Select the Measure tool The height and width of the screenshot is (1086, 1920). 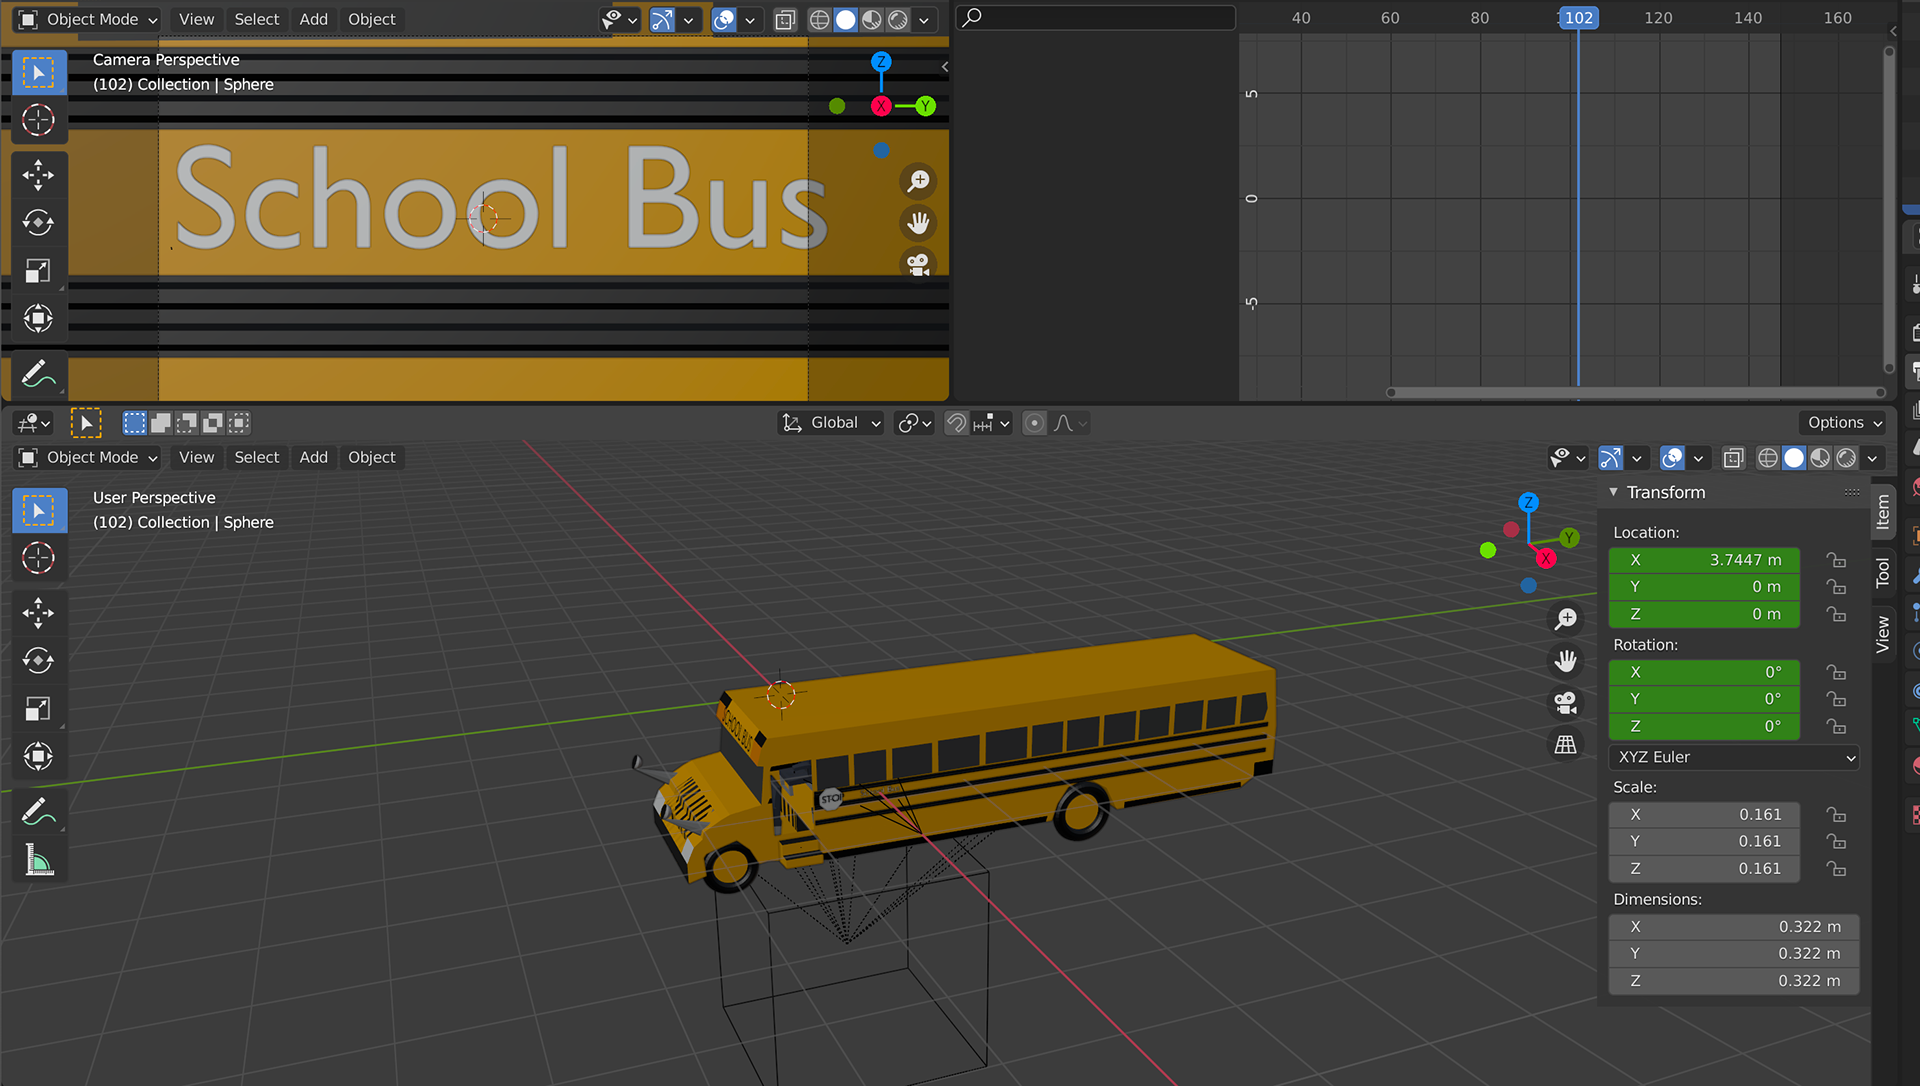coord(39,860)
